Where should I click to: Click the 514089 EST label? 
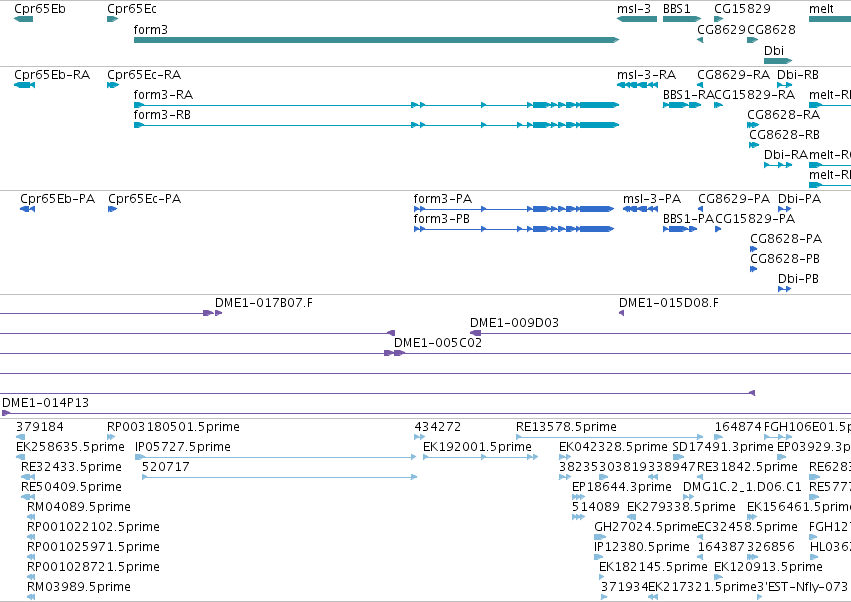coord(595,507)
